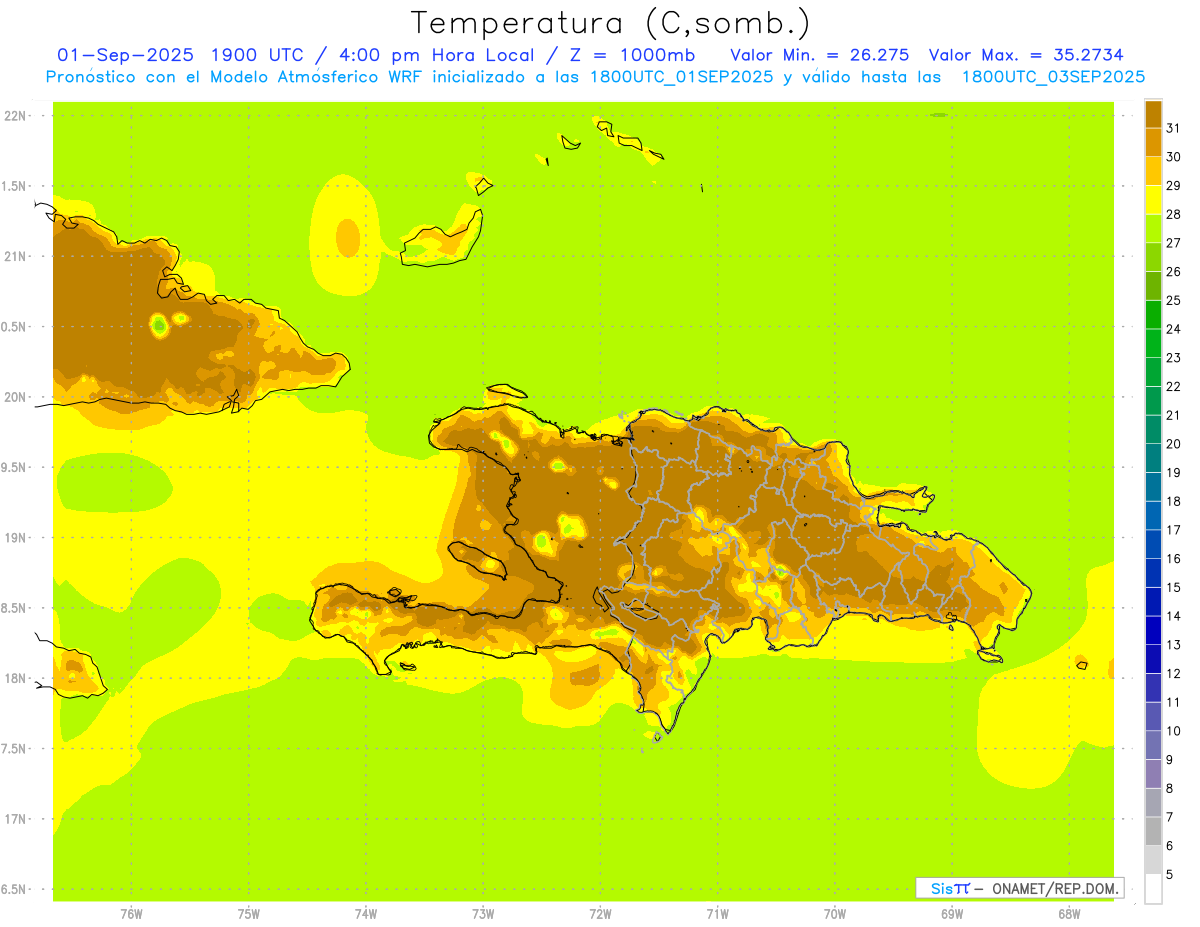
Task: Click the 'Temperatura (C,somb.)' map title
Action: (x=611, y=23)
